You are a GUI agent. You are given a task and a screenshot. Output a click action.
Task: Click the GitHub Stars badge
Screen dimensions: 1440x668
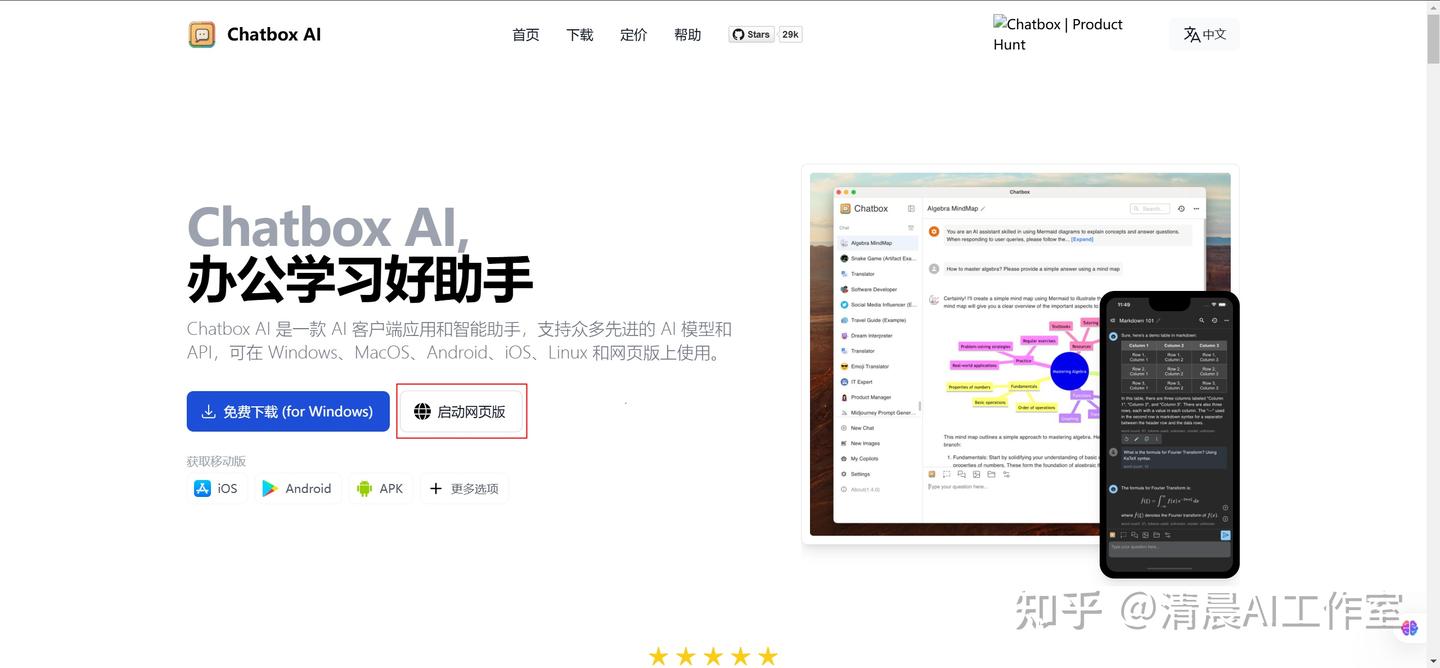[751, 34]
